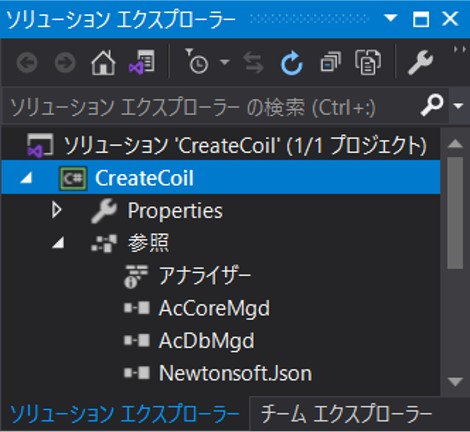This screenshot has width=470, height=432.
Task: Click the scrollbar down arrow
Action: [455, 382]
